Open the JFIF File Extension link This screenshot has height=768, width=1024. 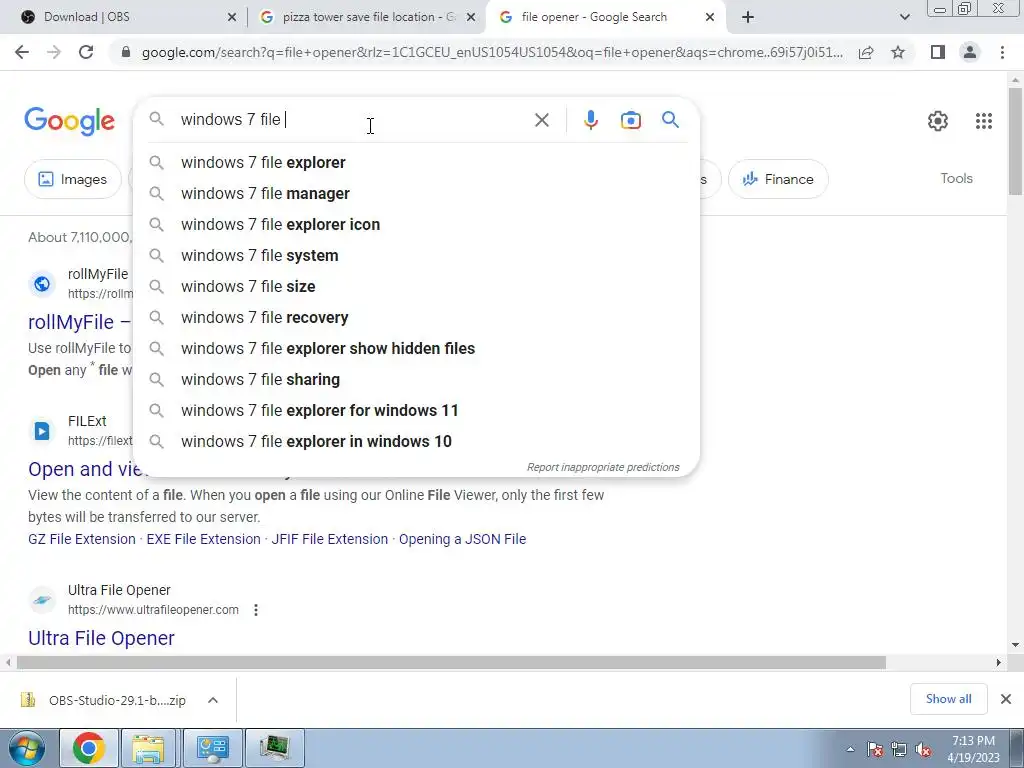(330, 539)
